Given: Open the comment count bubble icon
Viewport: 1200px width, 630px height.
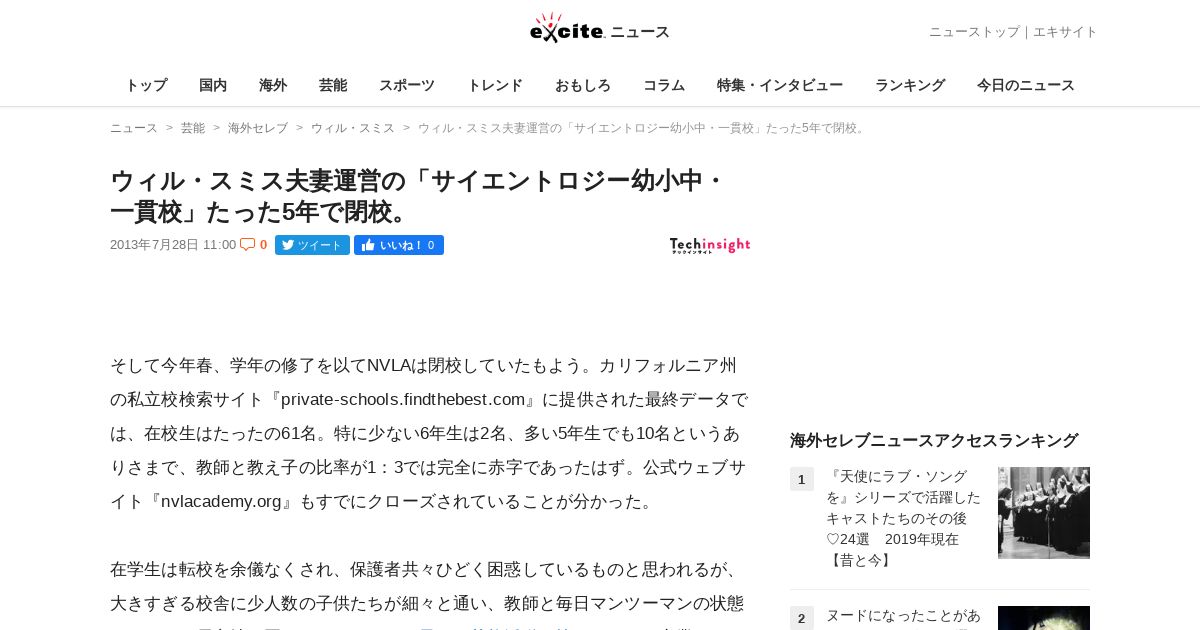Looking at the screenshot, I should click(248, 245).
